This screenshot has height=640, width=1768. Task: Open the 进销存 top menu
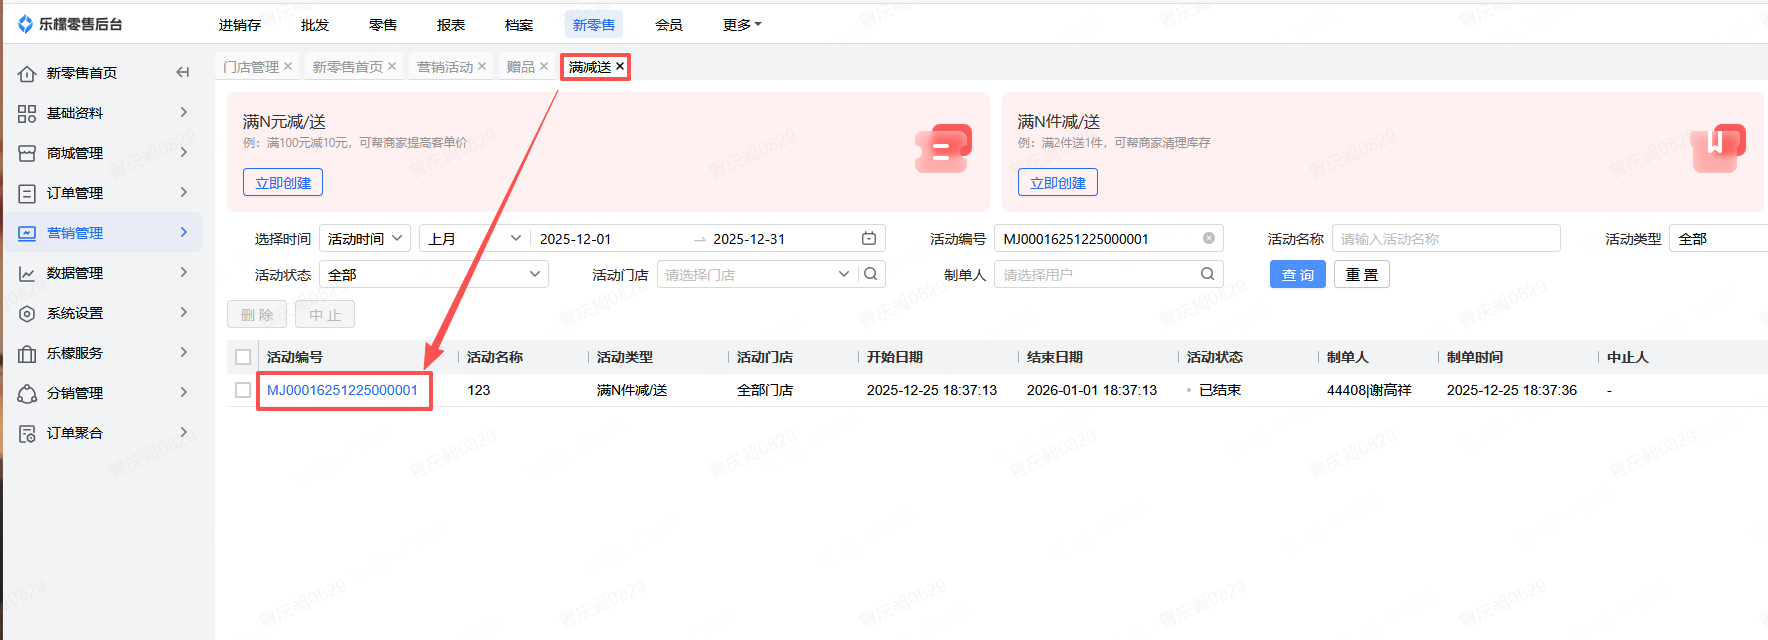(240, 24)
